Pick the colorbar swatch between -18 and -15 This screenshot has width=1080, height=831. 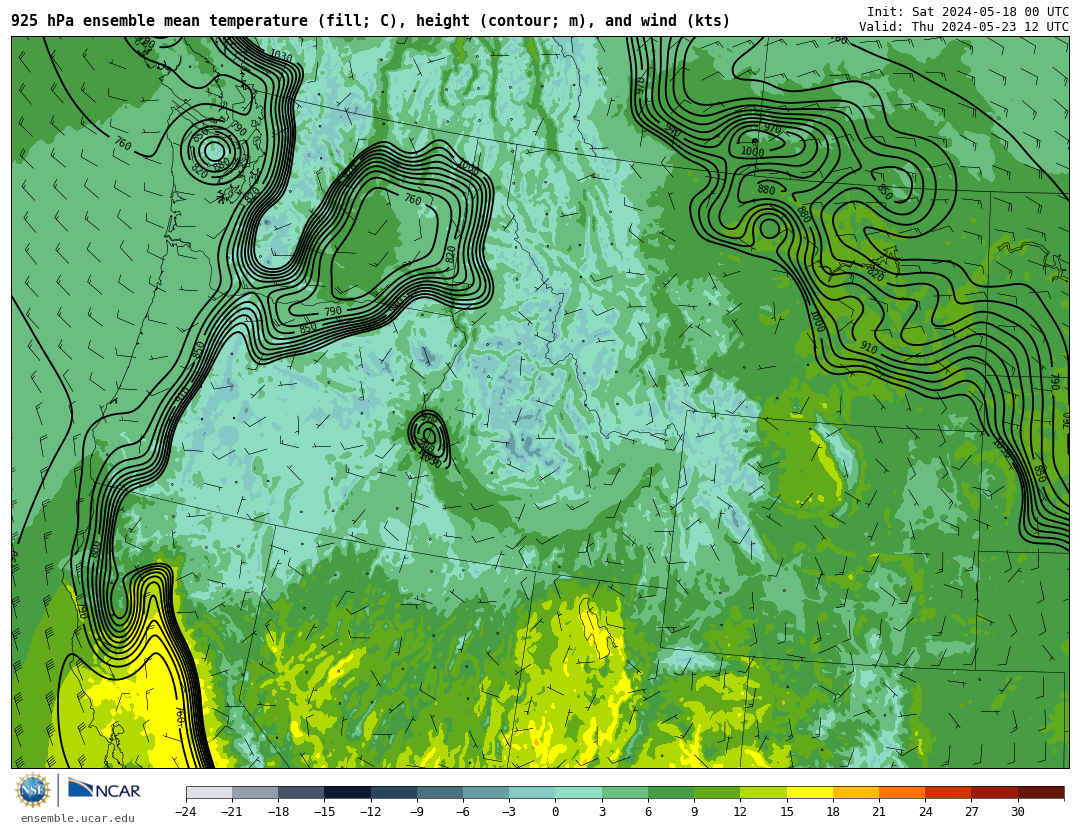[x=302, y=792]
